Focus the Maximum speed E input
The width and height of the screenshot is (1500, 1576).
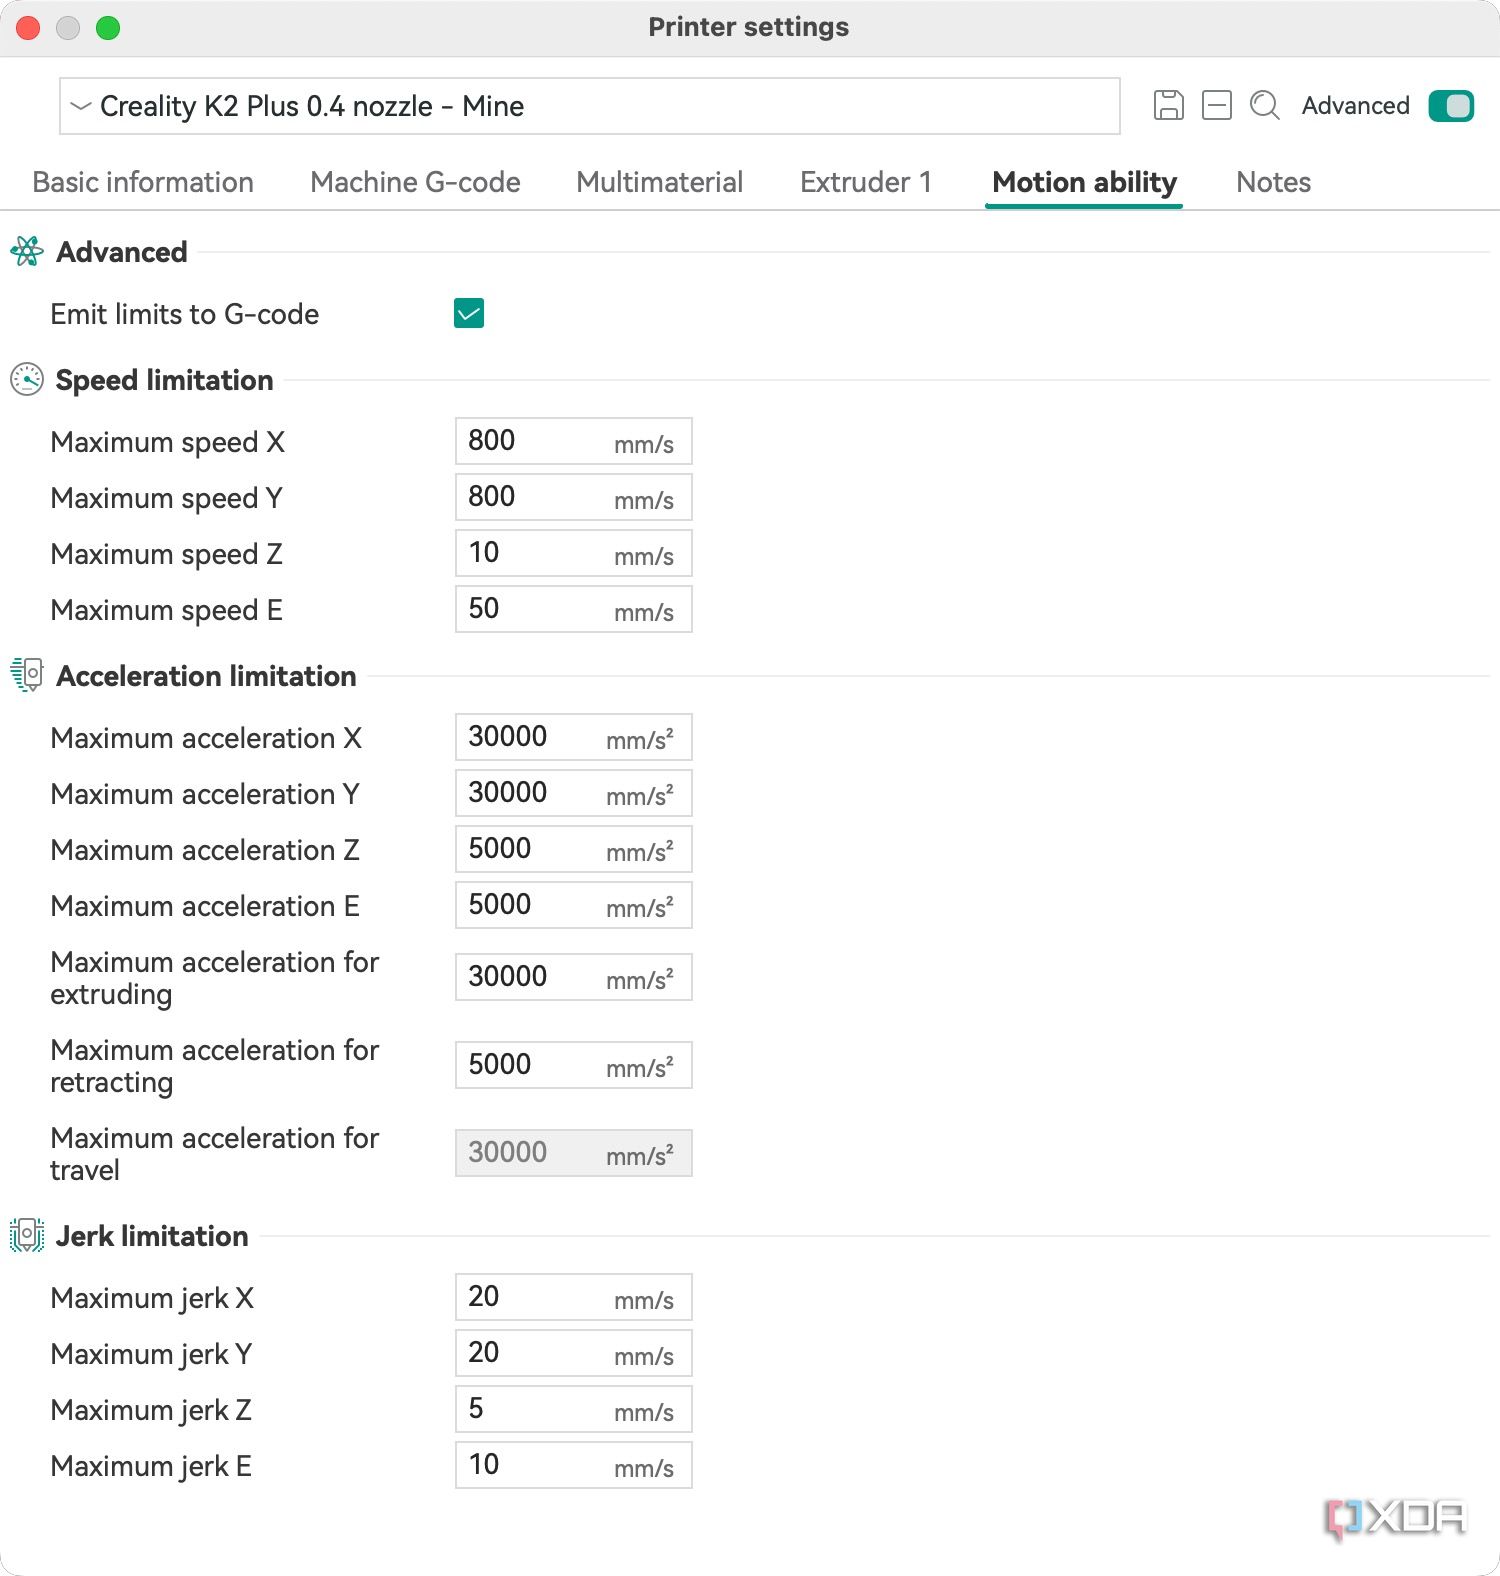click(x=573, y=609)
